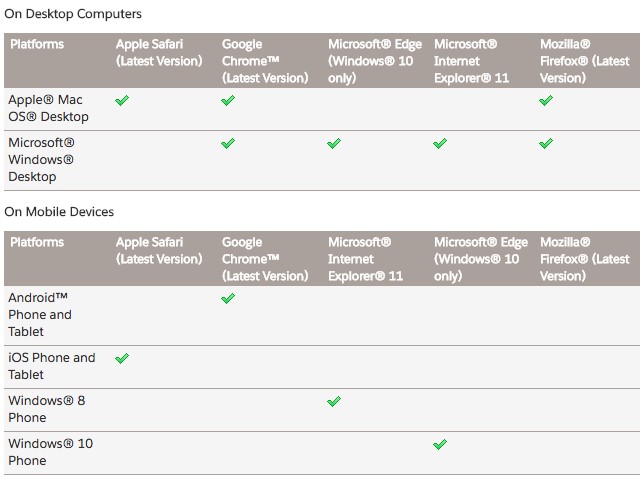
Task: Click the iOS Phone Safari checkmark
Action: click(x=122, y=358)
